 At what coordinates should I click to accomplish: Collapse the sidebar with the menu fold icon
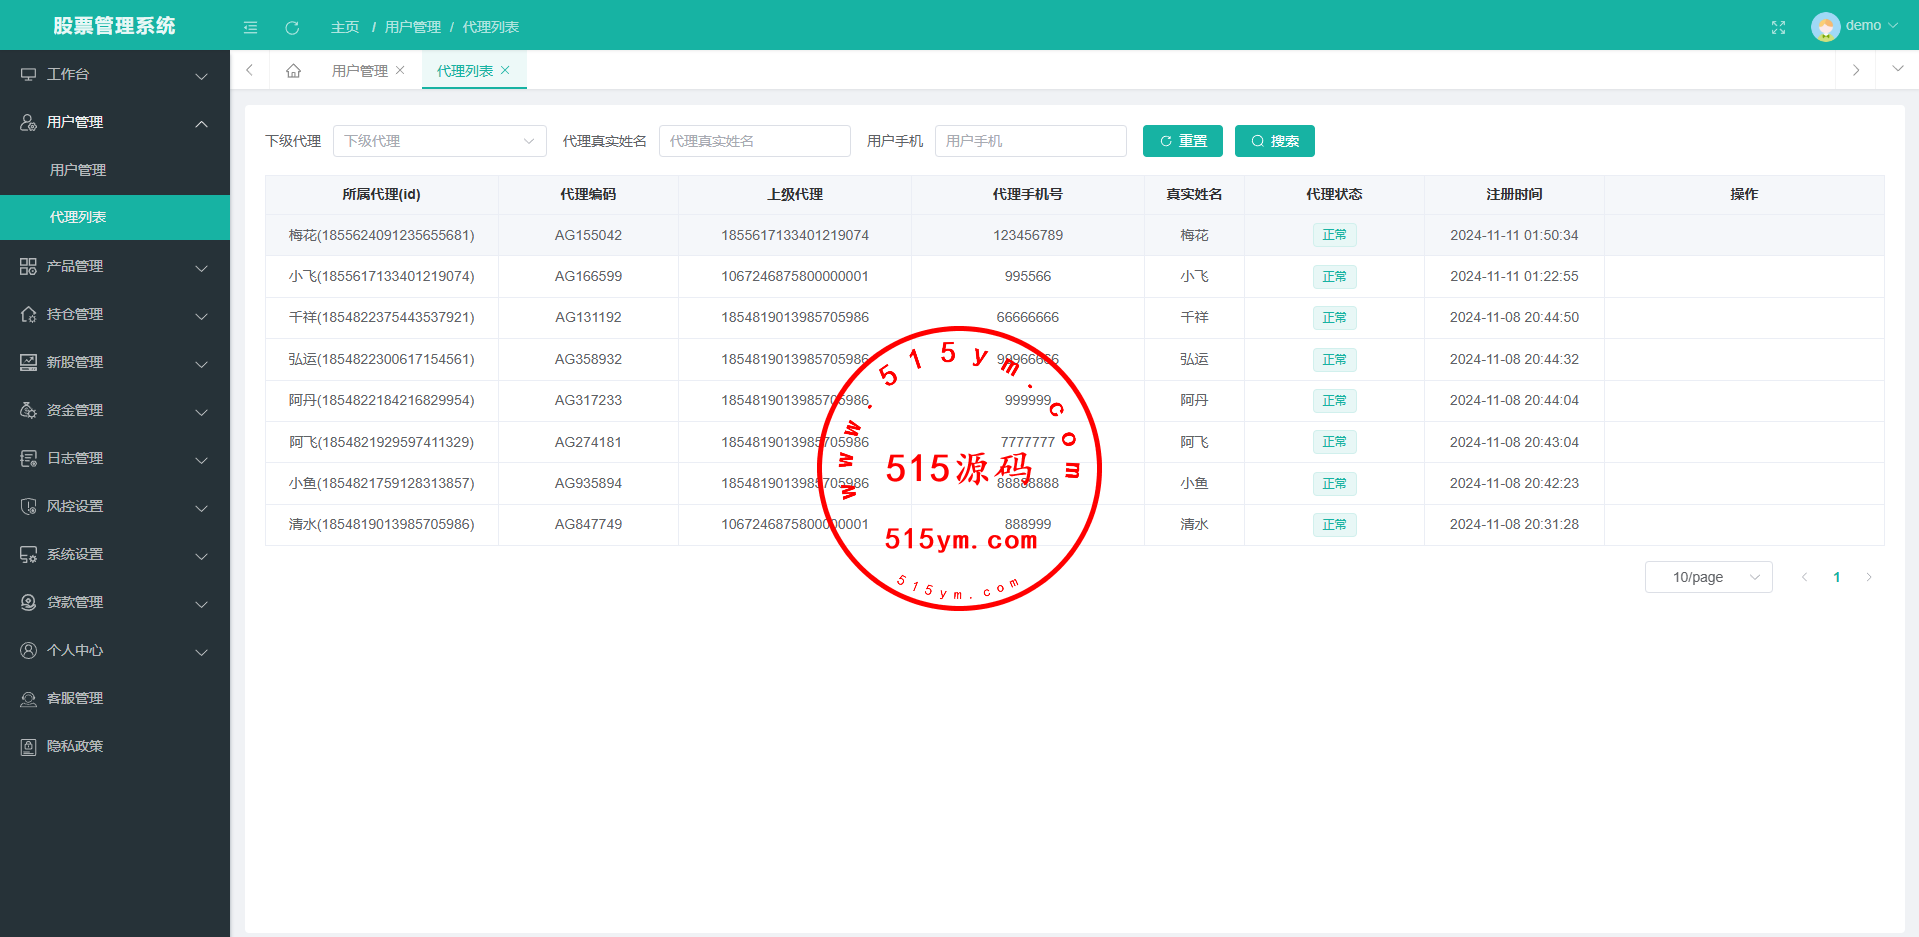250,27
